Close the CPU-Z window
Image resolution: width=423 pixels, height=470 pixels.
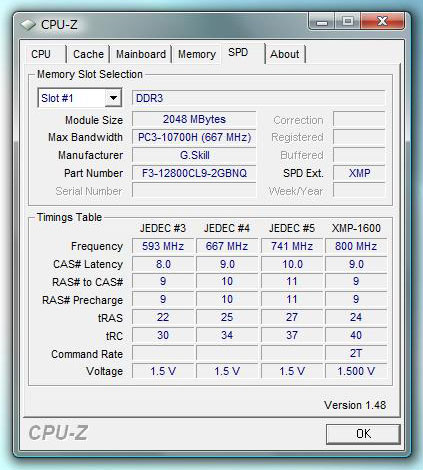[382, 22]
